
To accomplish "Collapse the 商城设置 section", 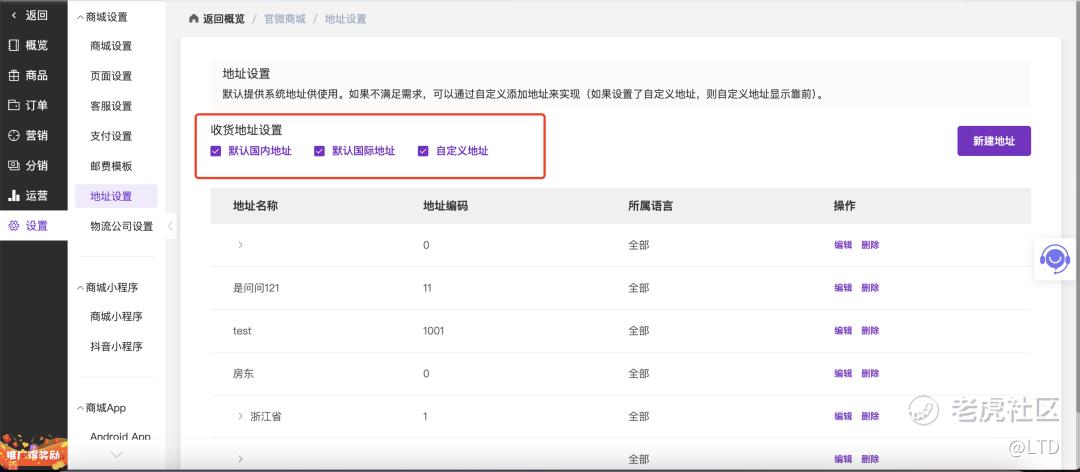I will tap(80, 18).
